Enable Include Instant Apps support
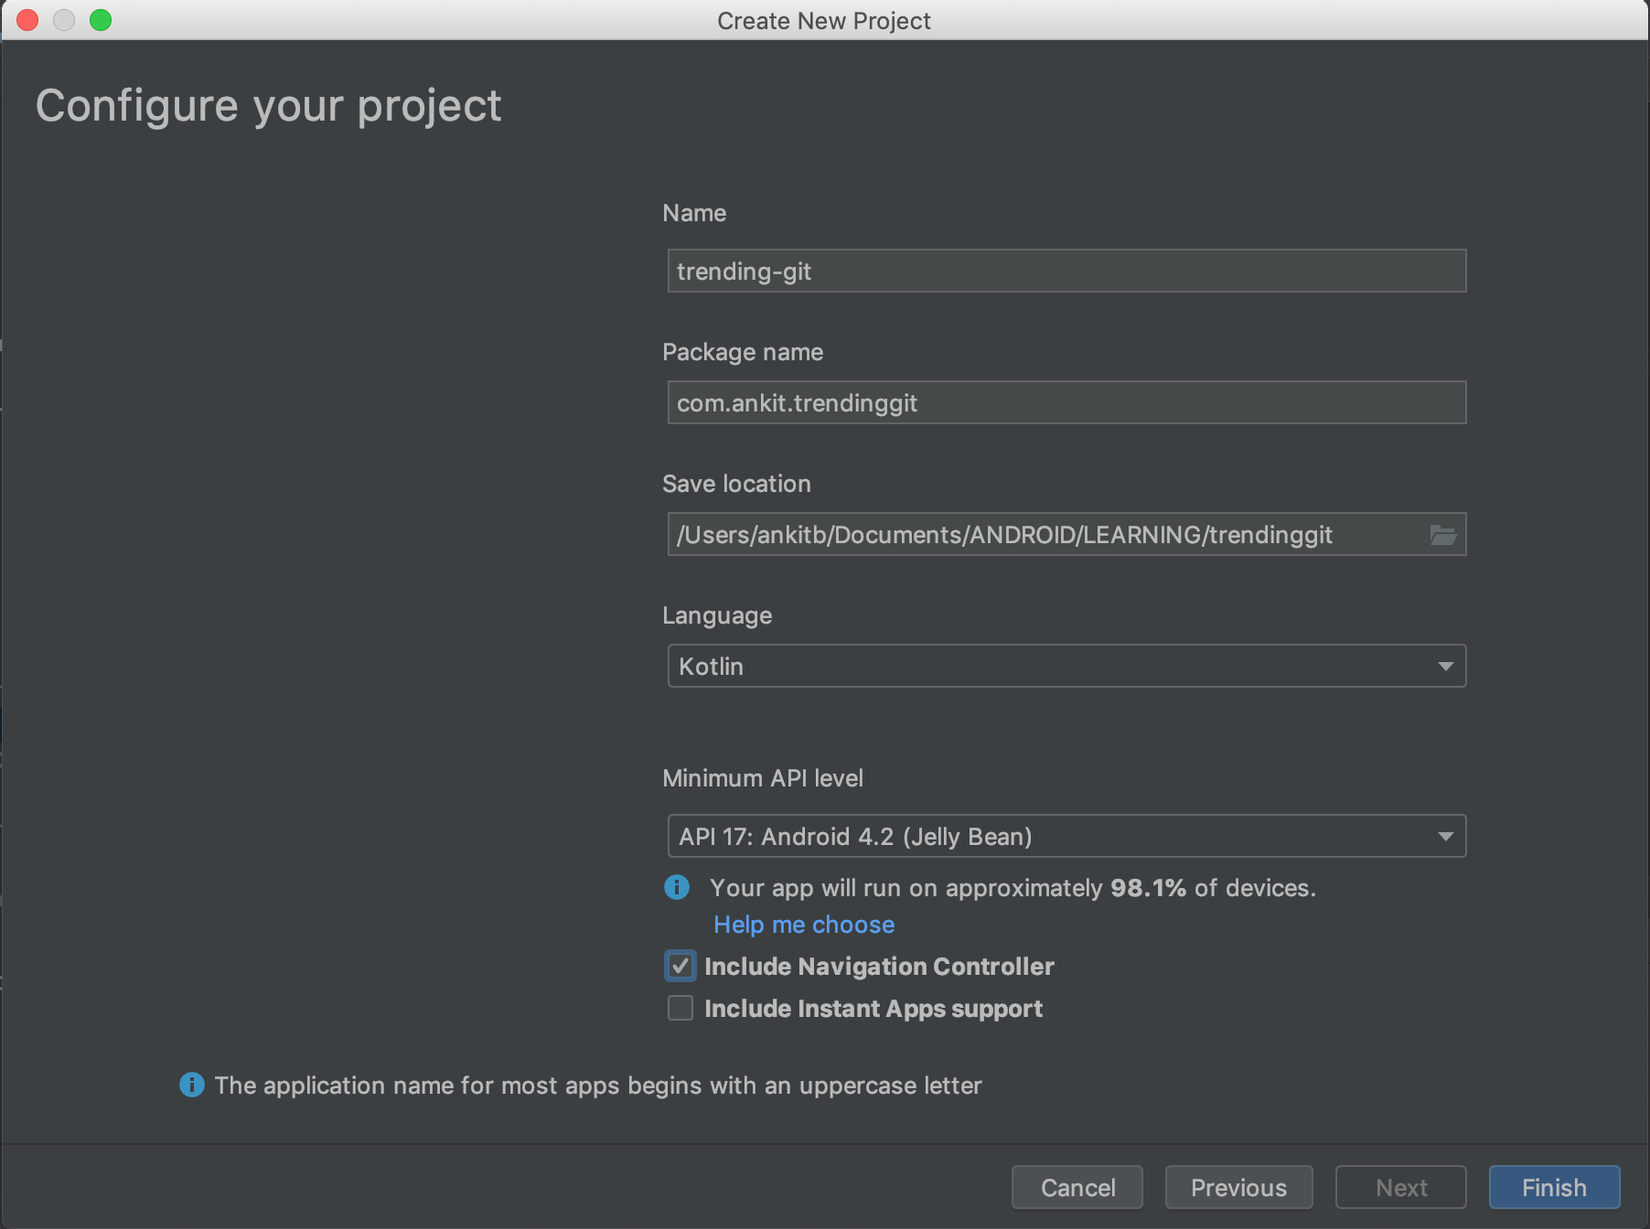 point(680,1009)
